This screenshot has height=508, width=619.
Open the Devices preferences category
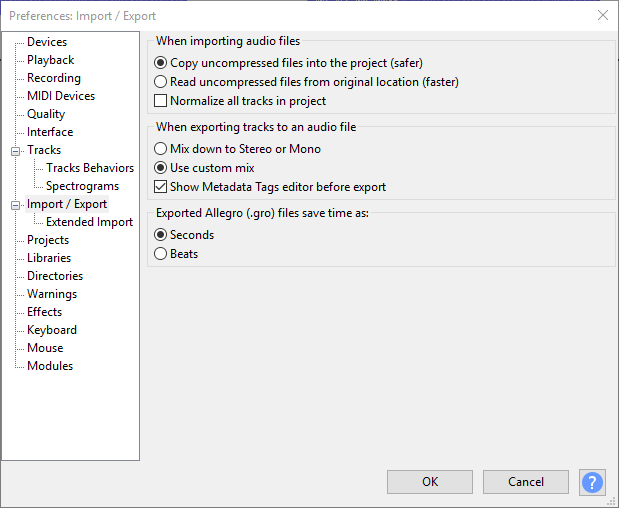47,42
